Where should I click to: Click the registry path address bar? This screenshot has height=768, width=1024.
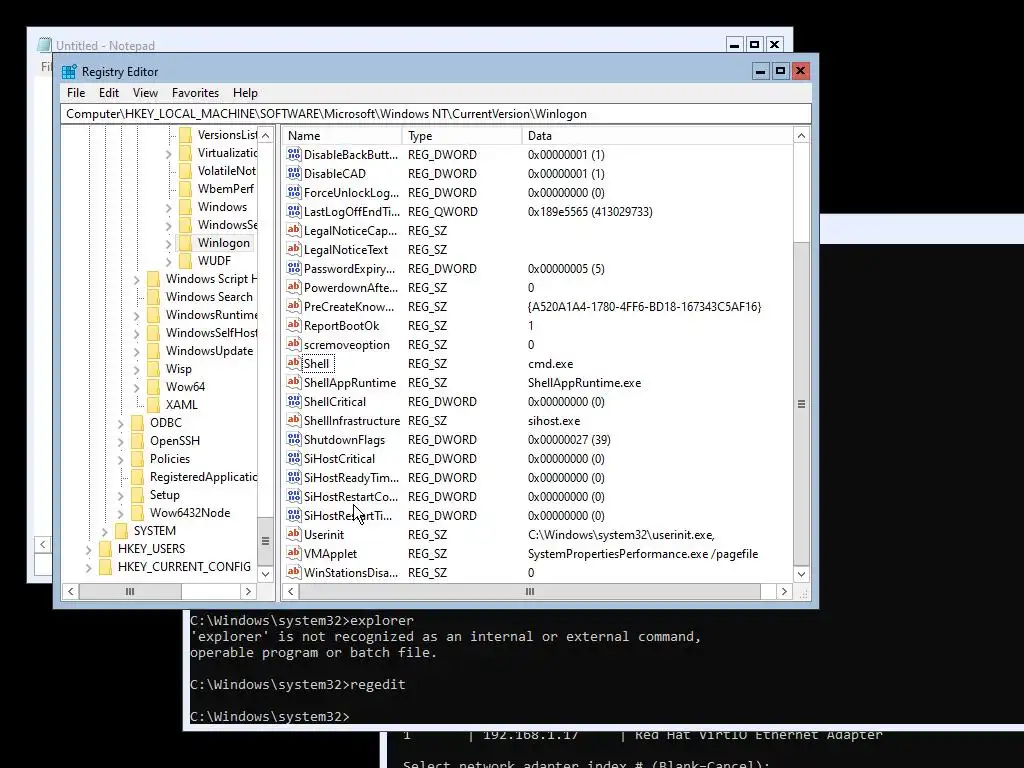pos(436,114)
